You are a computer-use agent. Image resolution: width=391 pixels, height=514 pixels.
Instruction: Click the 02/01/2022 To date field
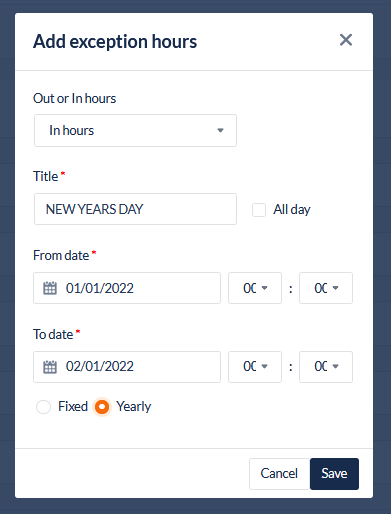(x=127, y=367)
